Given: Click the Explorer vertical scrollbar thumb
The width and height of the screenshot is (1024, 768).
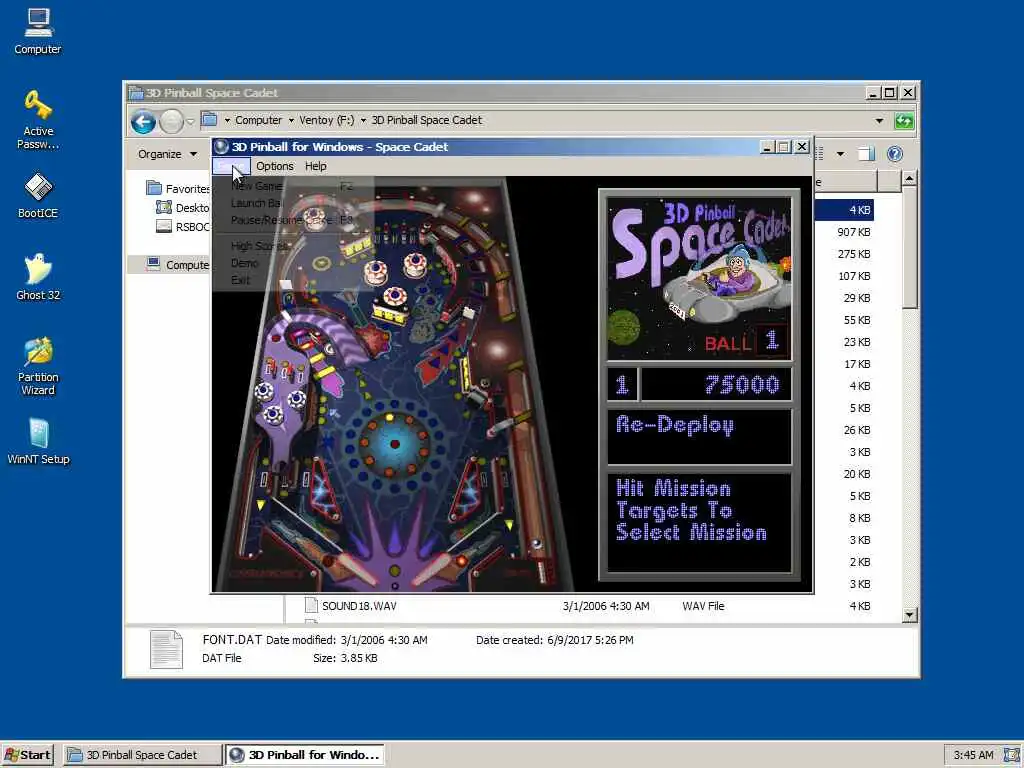Looking at the screenshot, I should point(910,247).
